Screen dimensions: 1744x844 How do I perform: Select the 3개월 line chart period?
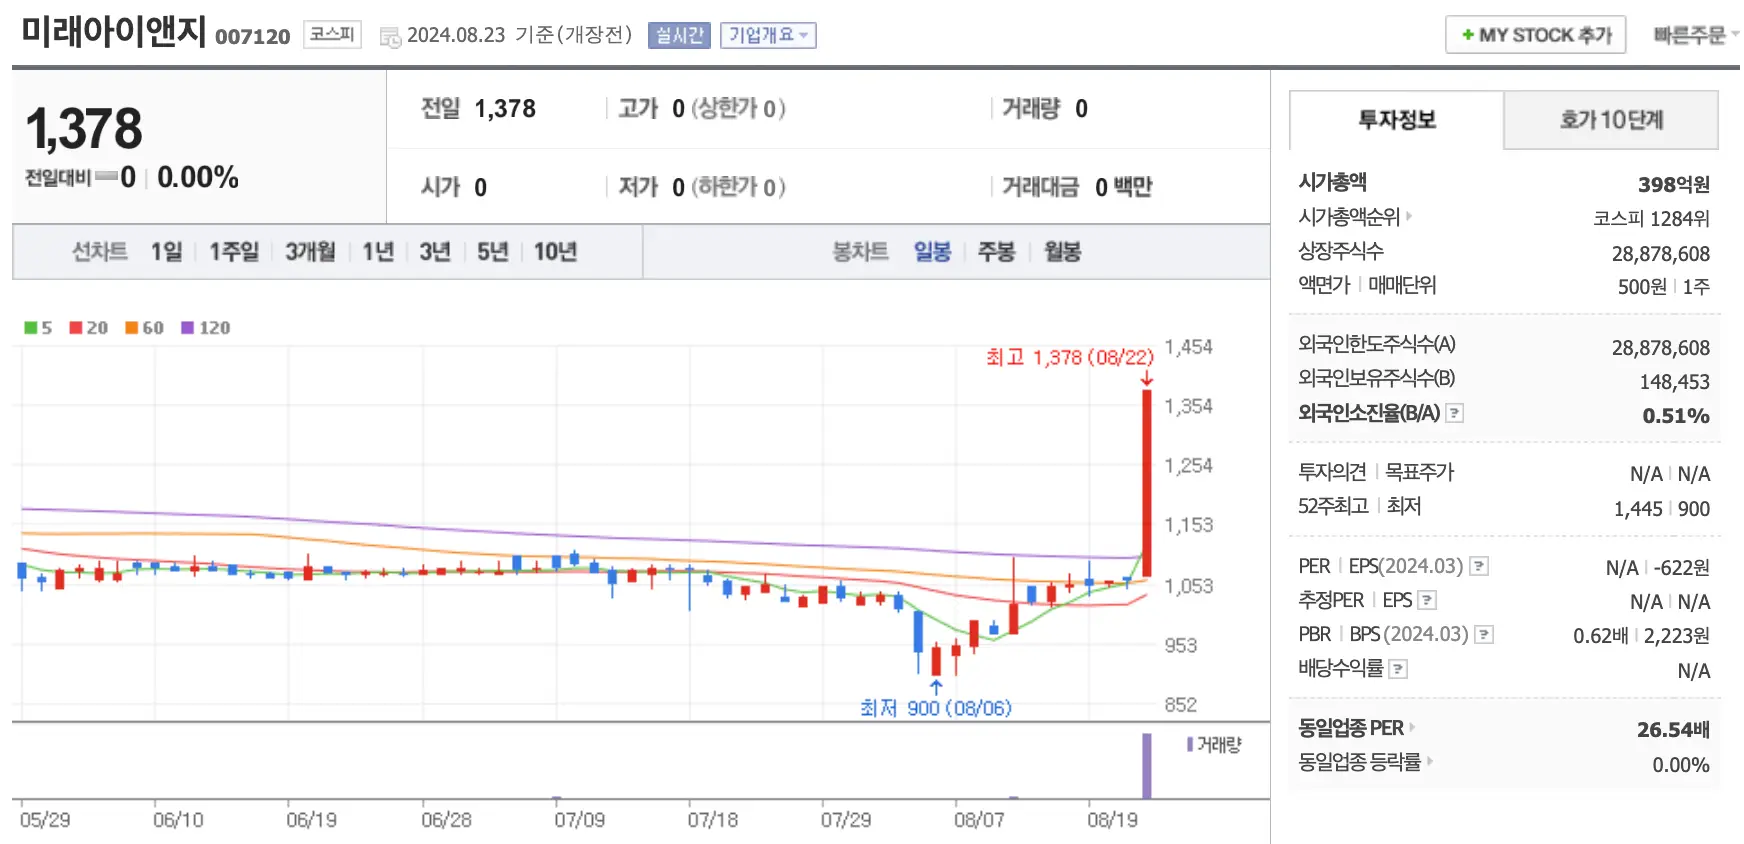(310, 251)
